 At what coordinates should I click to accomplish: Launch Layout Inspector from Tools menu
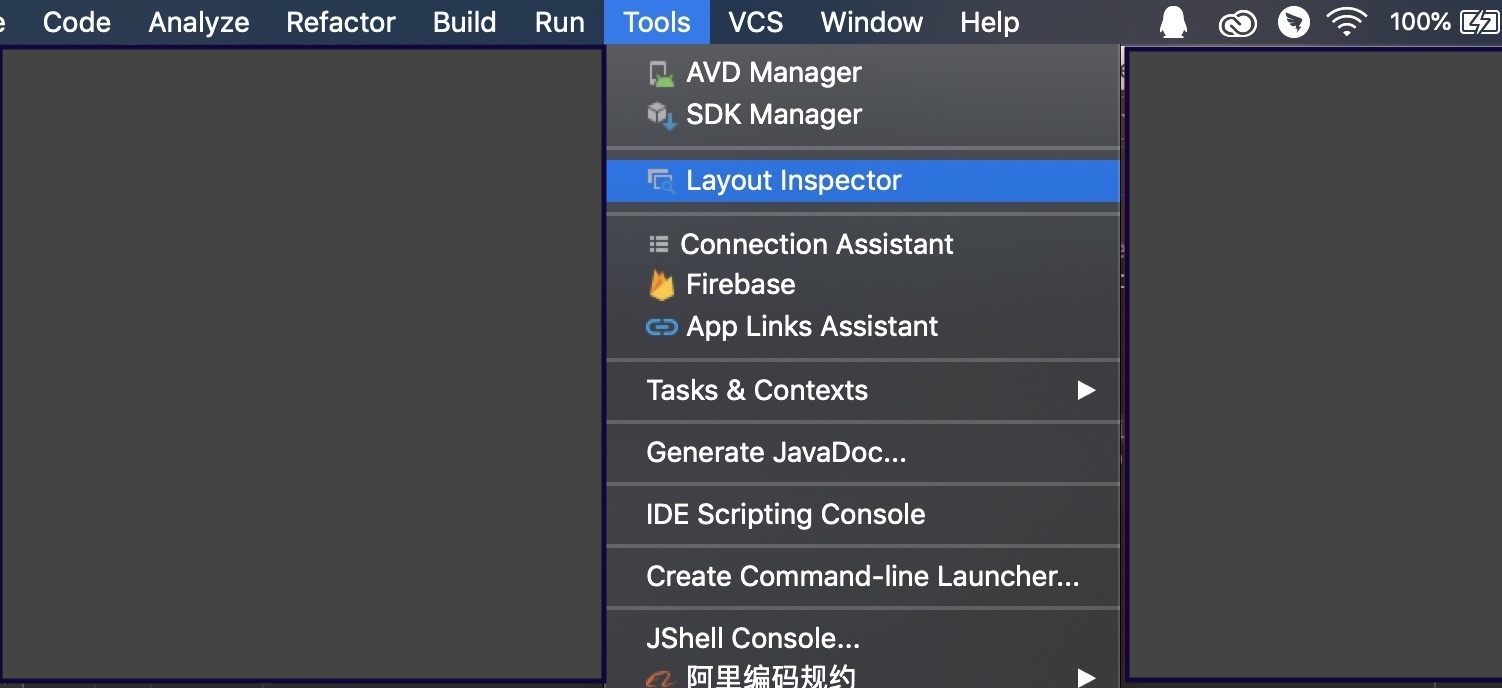click(x=862, y=181)
